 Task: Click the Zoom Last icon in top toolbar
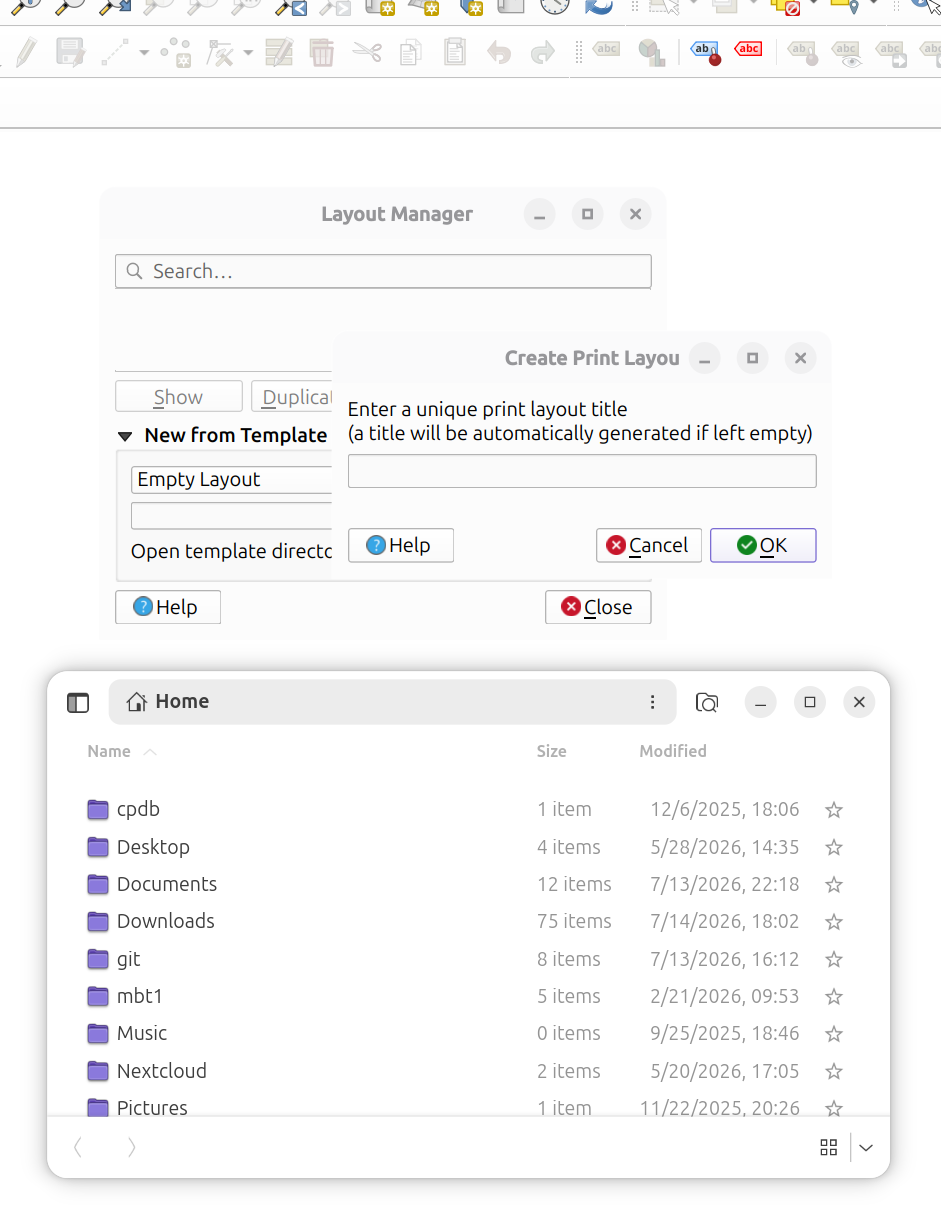[x=291, y=7]
